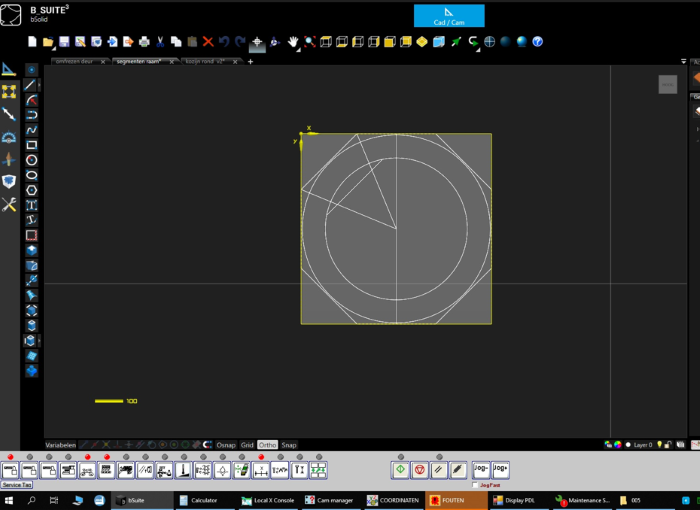Screen dimensions: 700x510
Task: Toggle Snap in status bar
Action: click(289, 445)
